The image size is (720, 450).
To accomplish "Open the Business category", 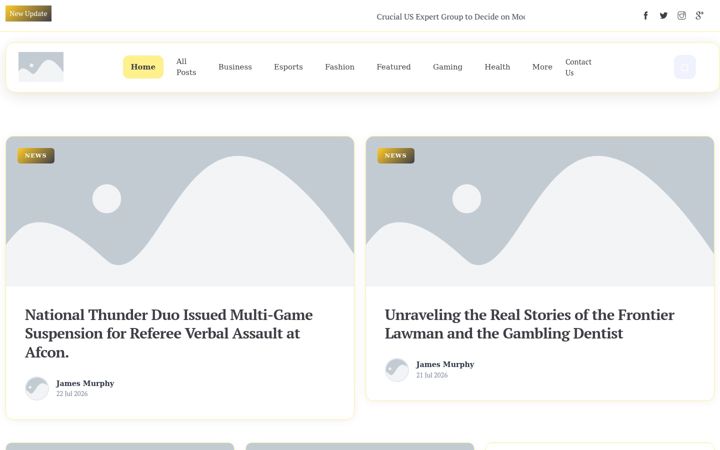I will click(235, 67).
